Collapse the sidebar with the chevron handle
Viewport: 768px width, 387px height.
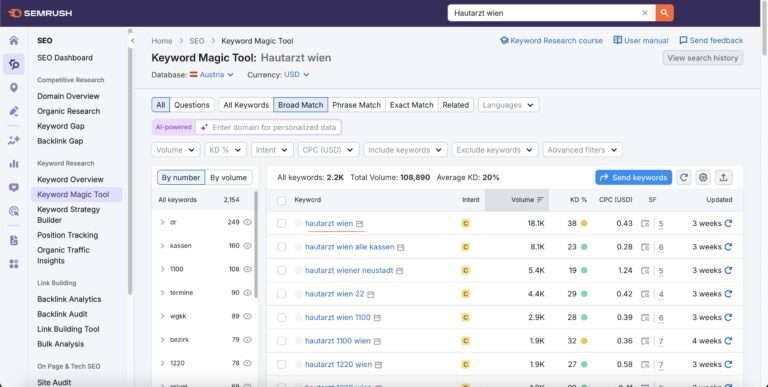coord(132,41)
